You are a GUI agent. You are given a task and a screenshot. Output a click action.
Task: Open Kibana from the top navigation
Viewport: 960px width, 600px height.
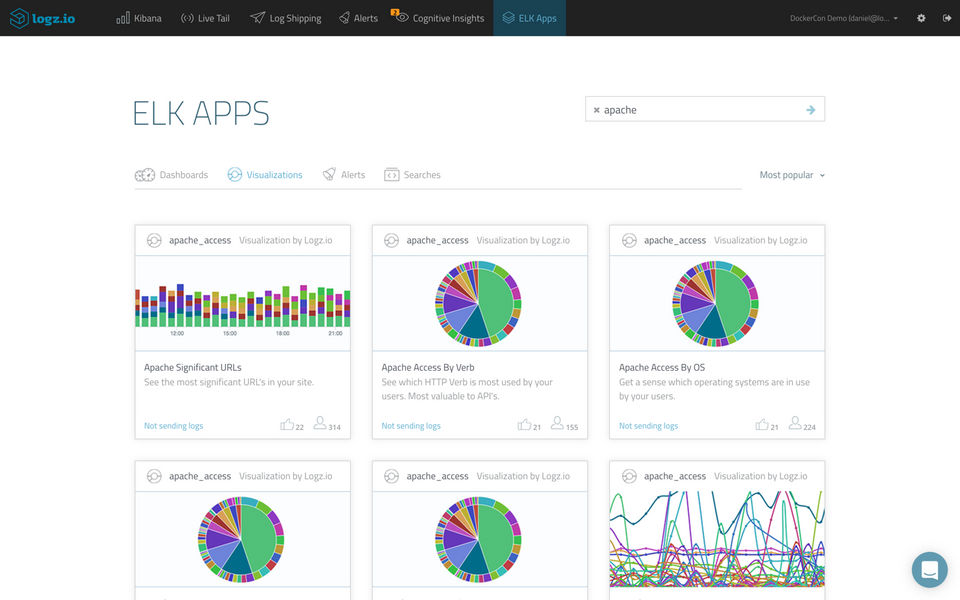139,18
